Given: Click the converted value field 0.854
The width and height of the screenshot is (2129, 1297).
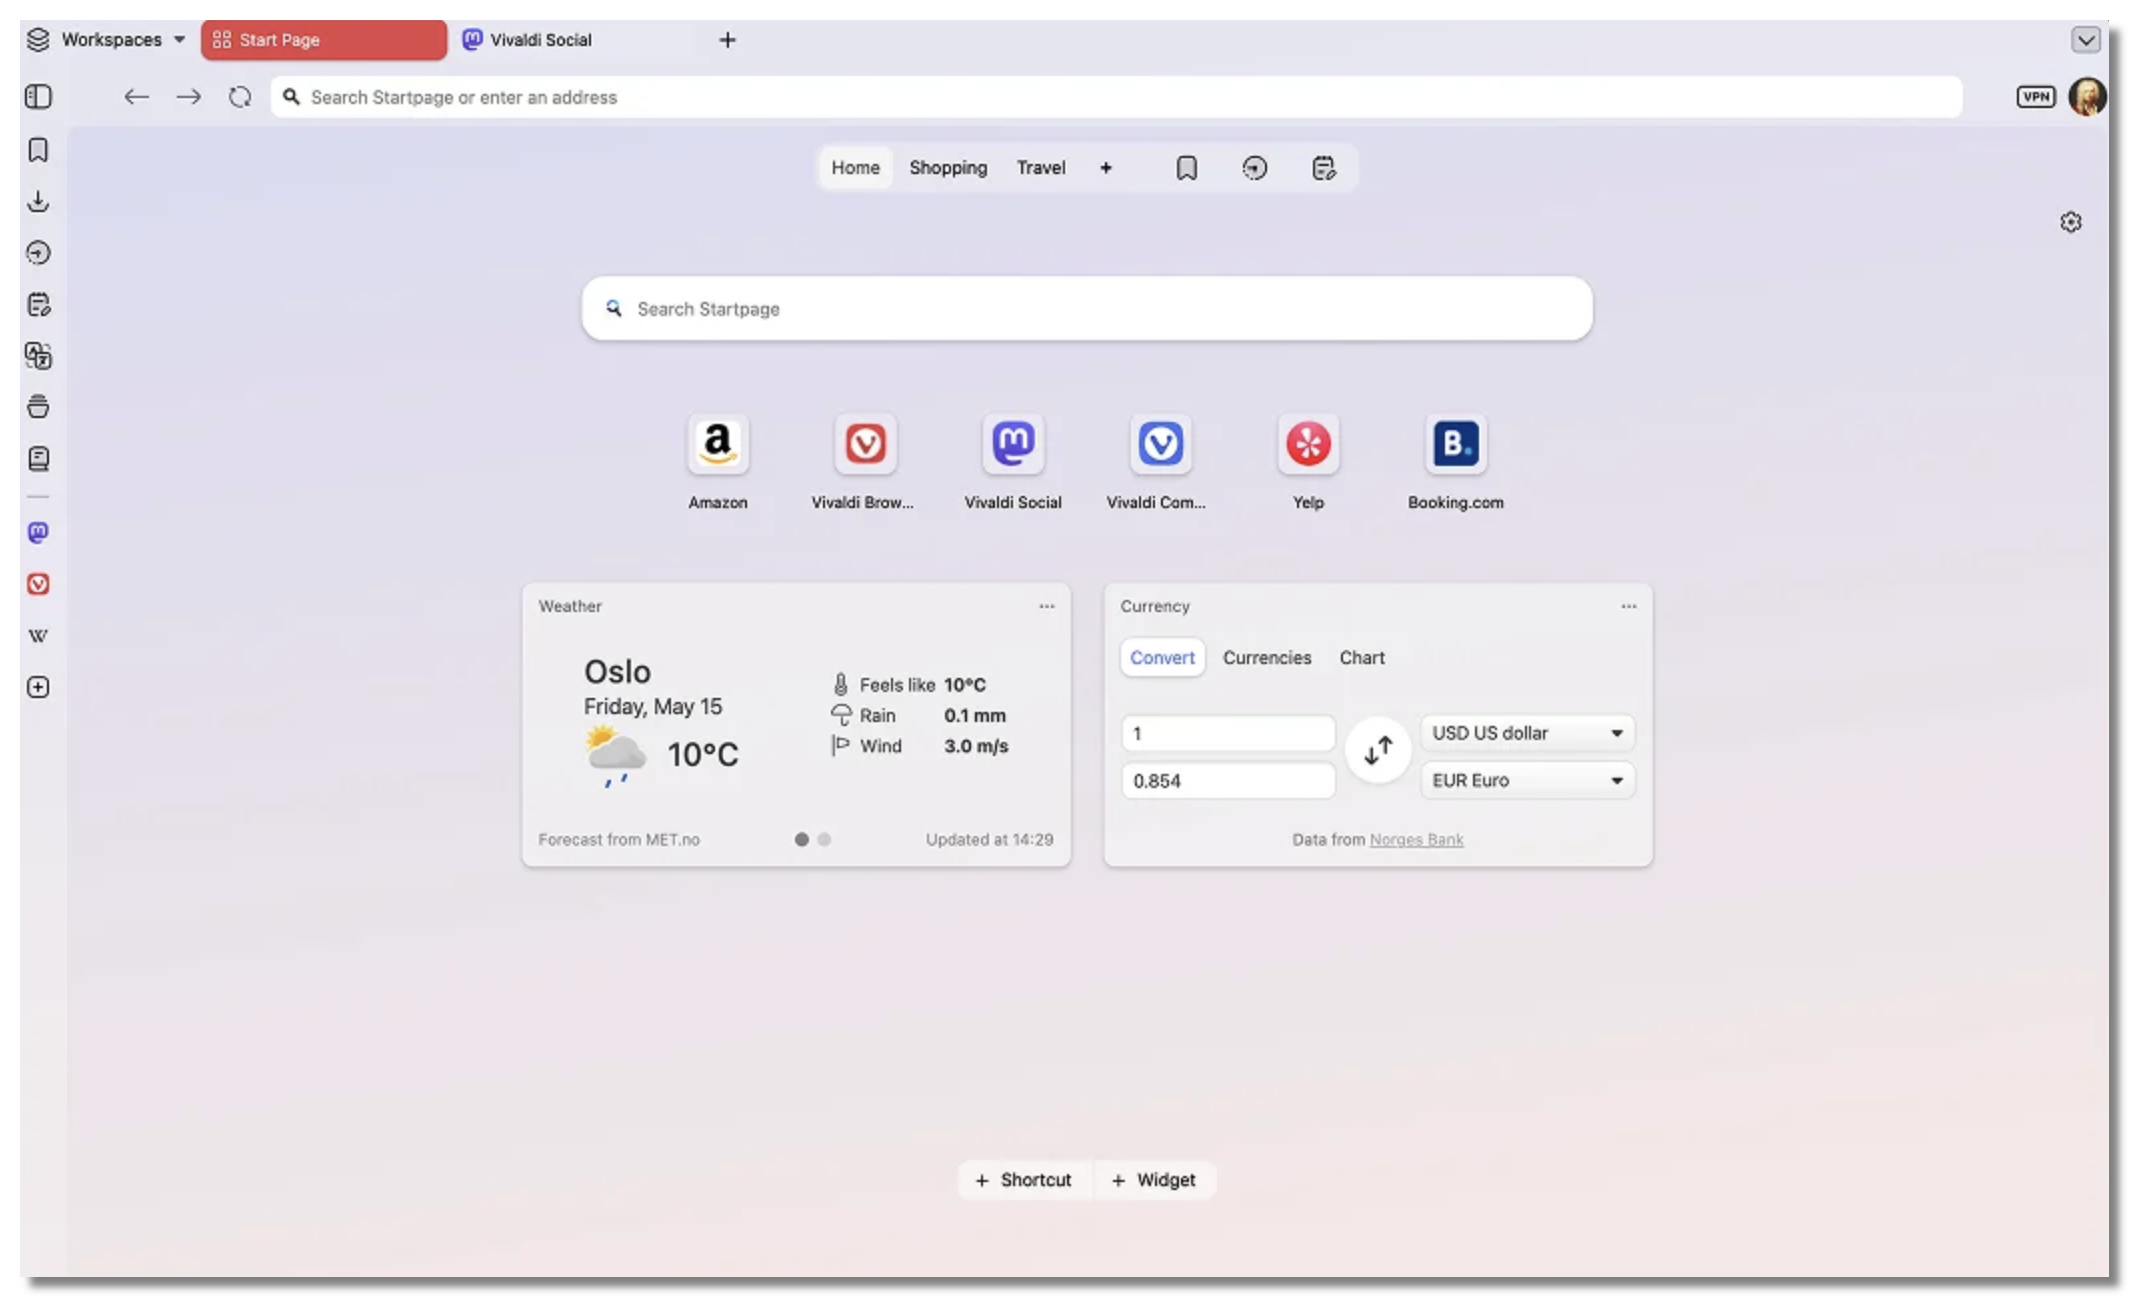Looking at the screenshot, I should point(1228,780).
